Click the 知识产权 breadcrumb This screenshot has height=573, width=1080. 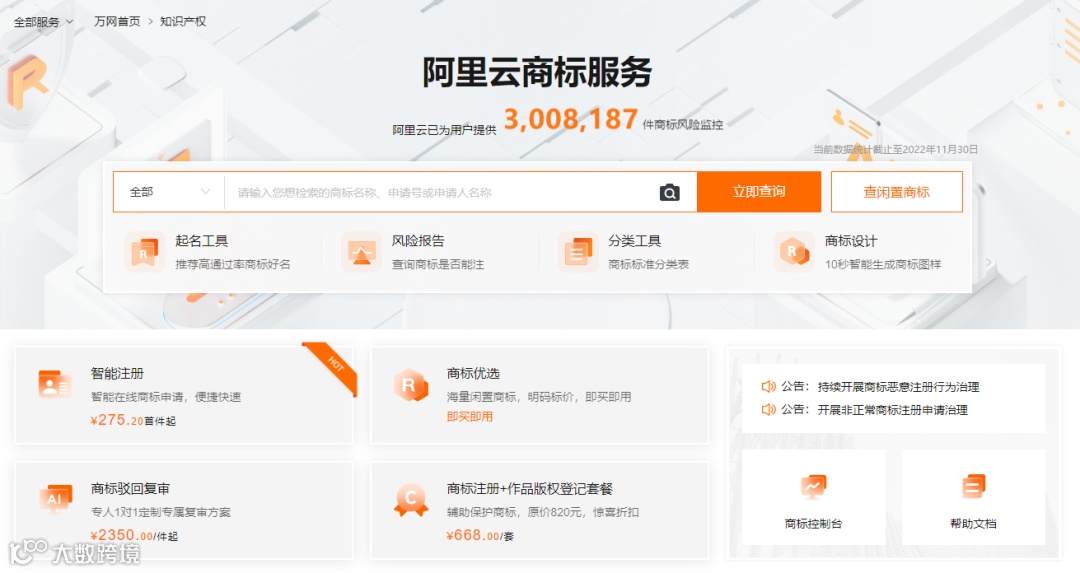183,21
